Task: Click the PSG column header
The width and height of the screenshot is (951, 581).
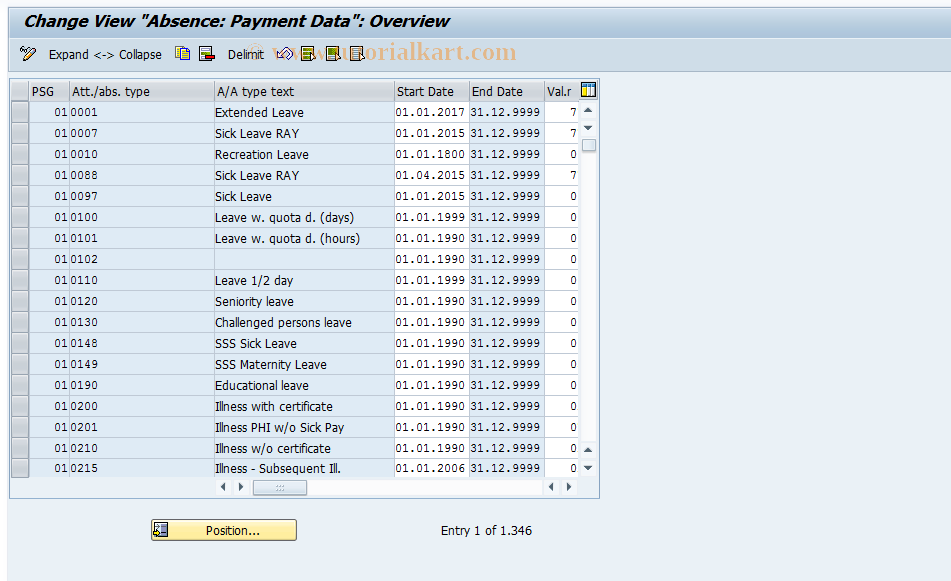Action: coord(49,91)
